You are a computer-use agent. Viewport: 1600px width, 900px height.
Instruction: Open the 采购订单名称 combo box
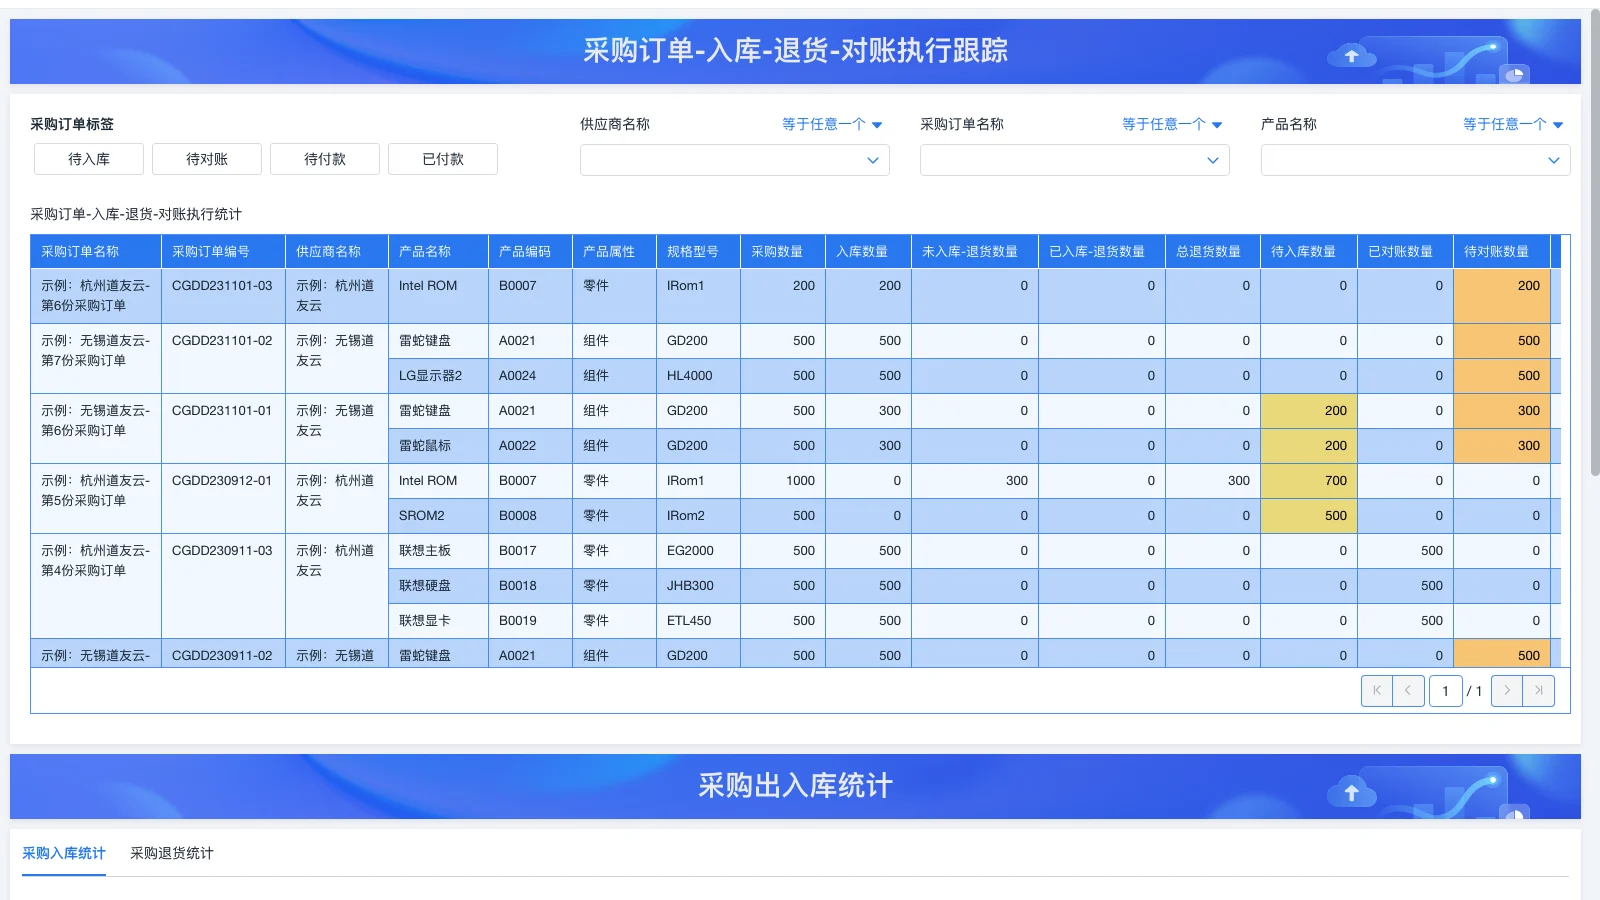[1075, 160]
